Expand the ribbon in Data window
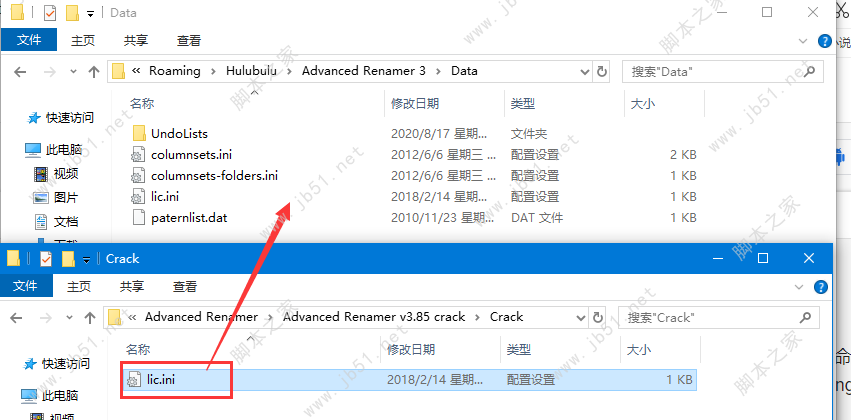Viewport: 851px width, 420px height. (803, 41)
